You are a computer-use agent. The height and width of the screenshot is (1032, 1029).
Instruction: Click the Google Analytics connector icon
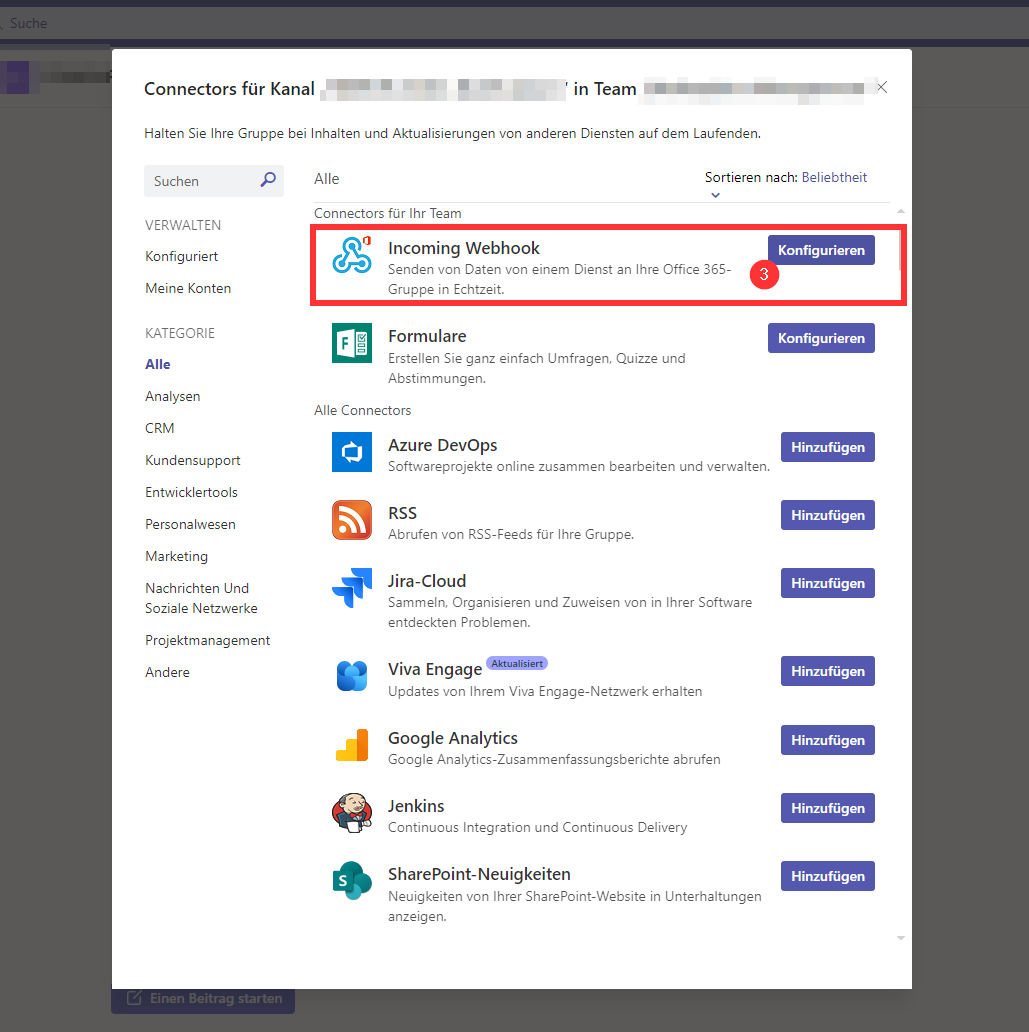[x=352, y=745]
